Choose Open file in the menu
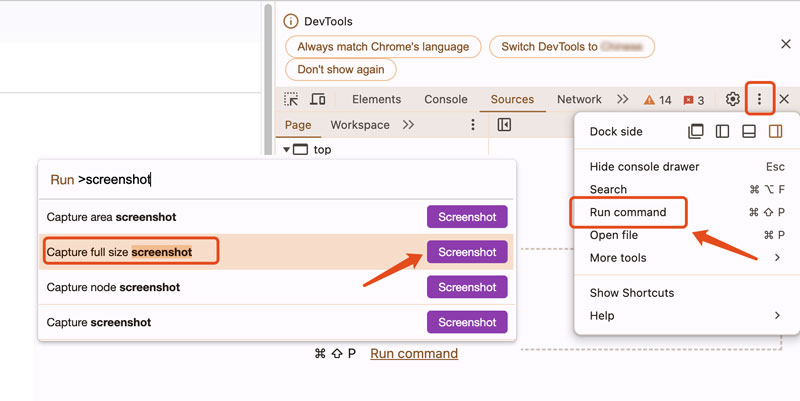800x401 pixels. point(686,235)
